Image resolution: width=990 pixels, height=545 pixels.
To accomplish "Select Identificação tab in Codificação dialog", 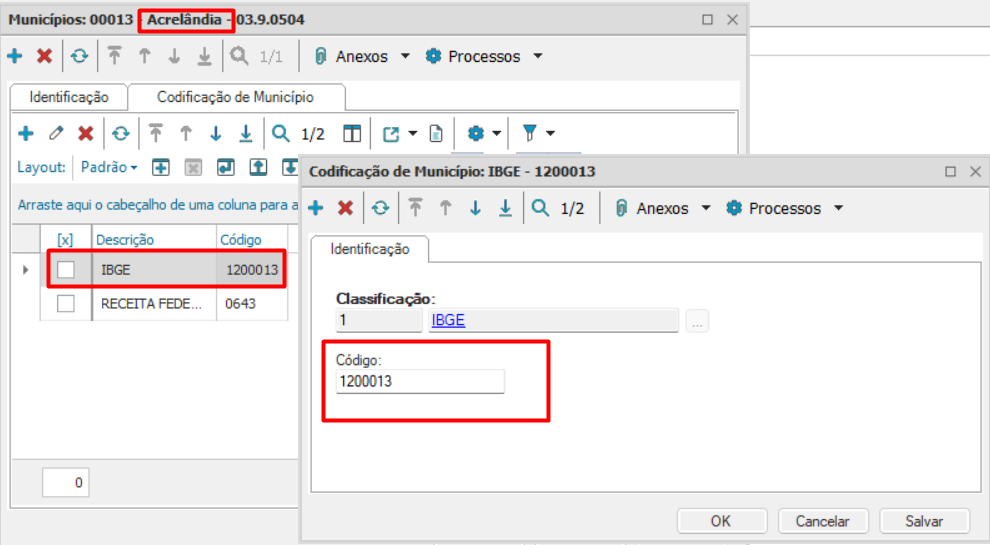I will pyautogui.click(x=369, y=249).
